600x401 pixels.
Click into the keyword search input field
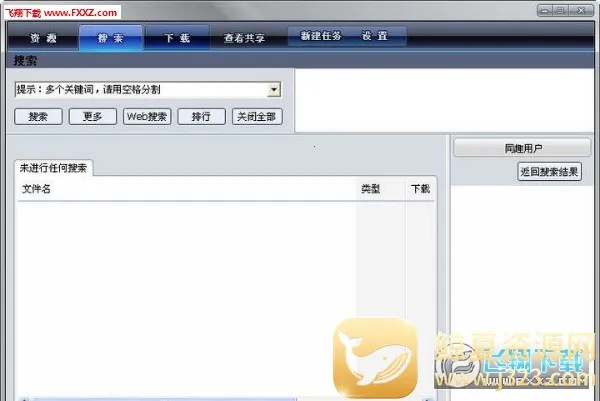point(140,90)
